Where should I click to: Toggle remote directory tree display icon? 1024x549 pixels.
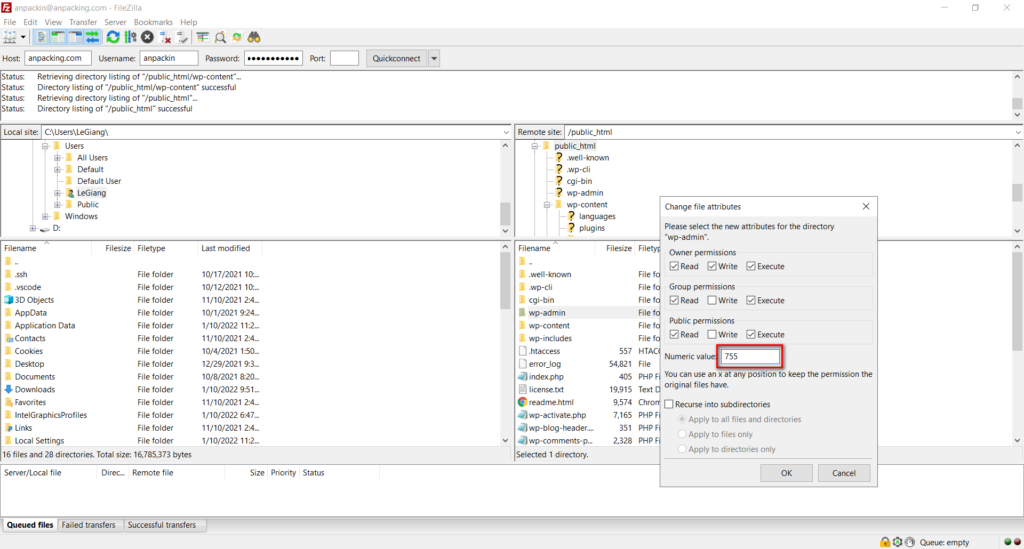pos(75,37)
